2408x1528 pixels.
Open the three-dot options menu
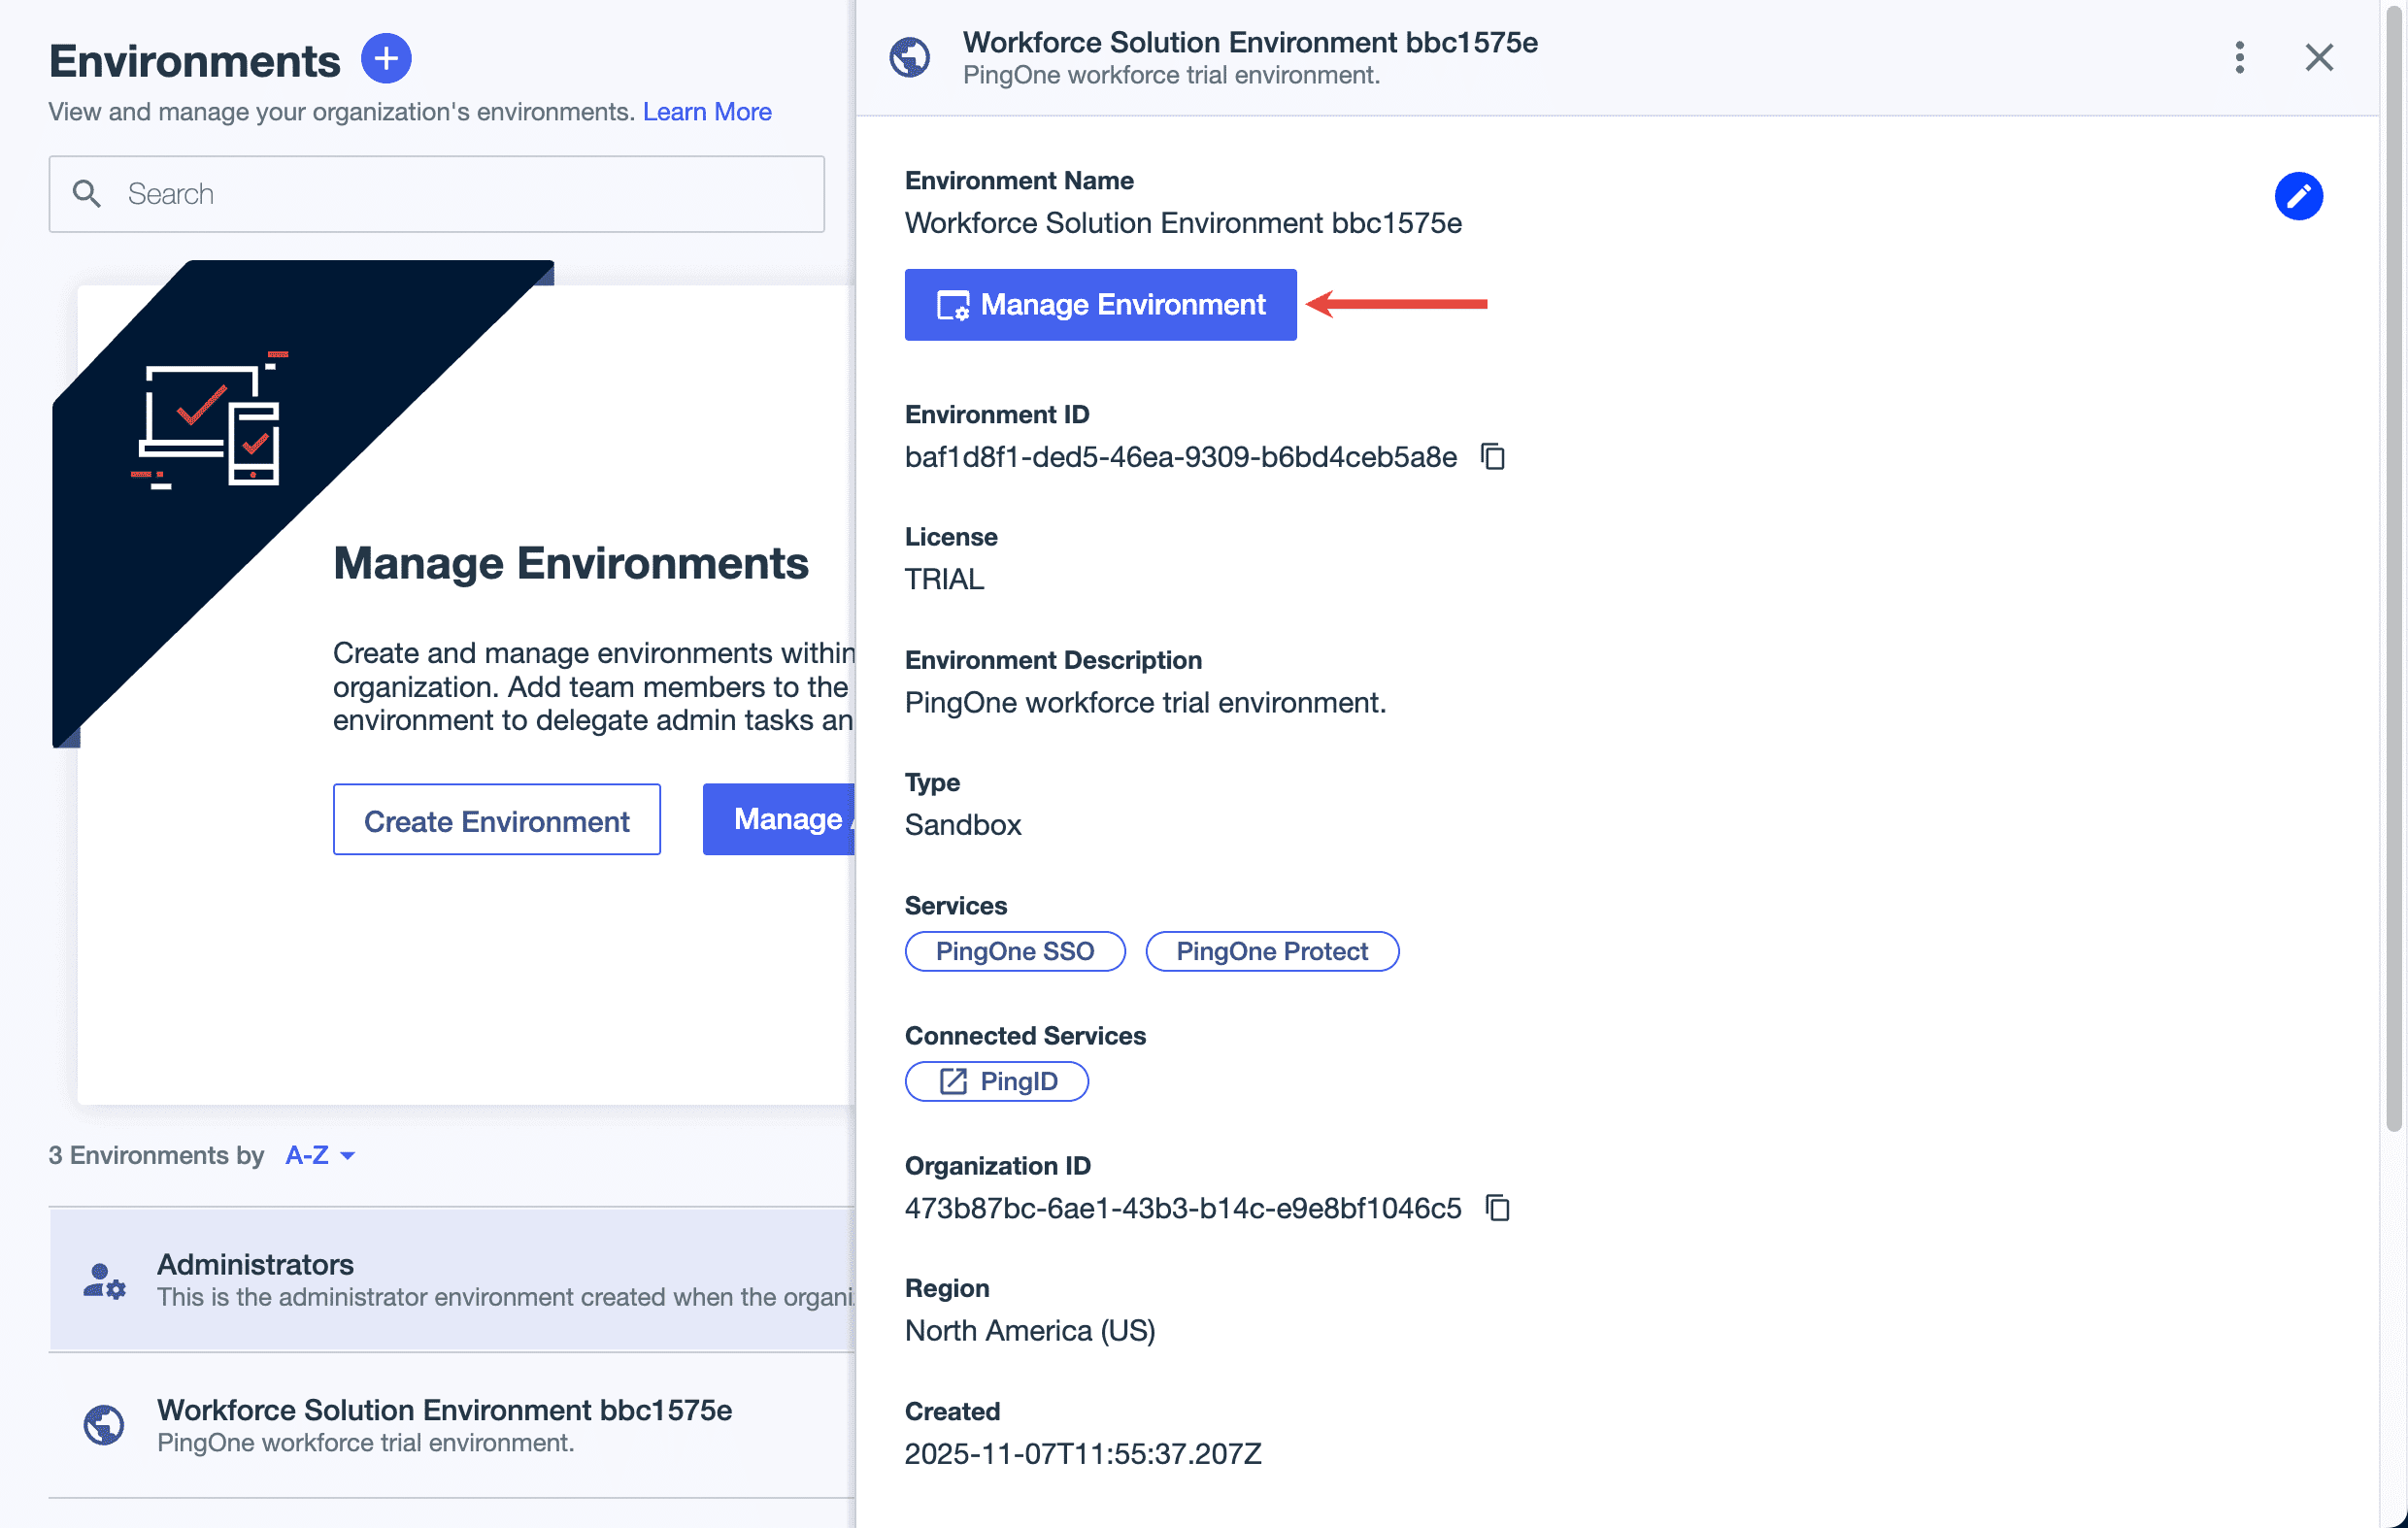2239,58
